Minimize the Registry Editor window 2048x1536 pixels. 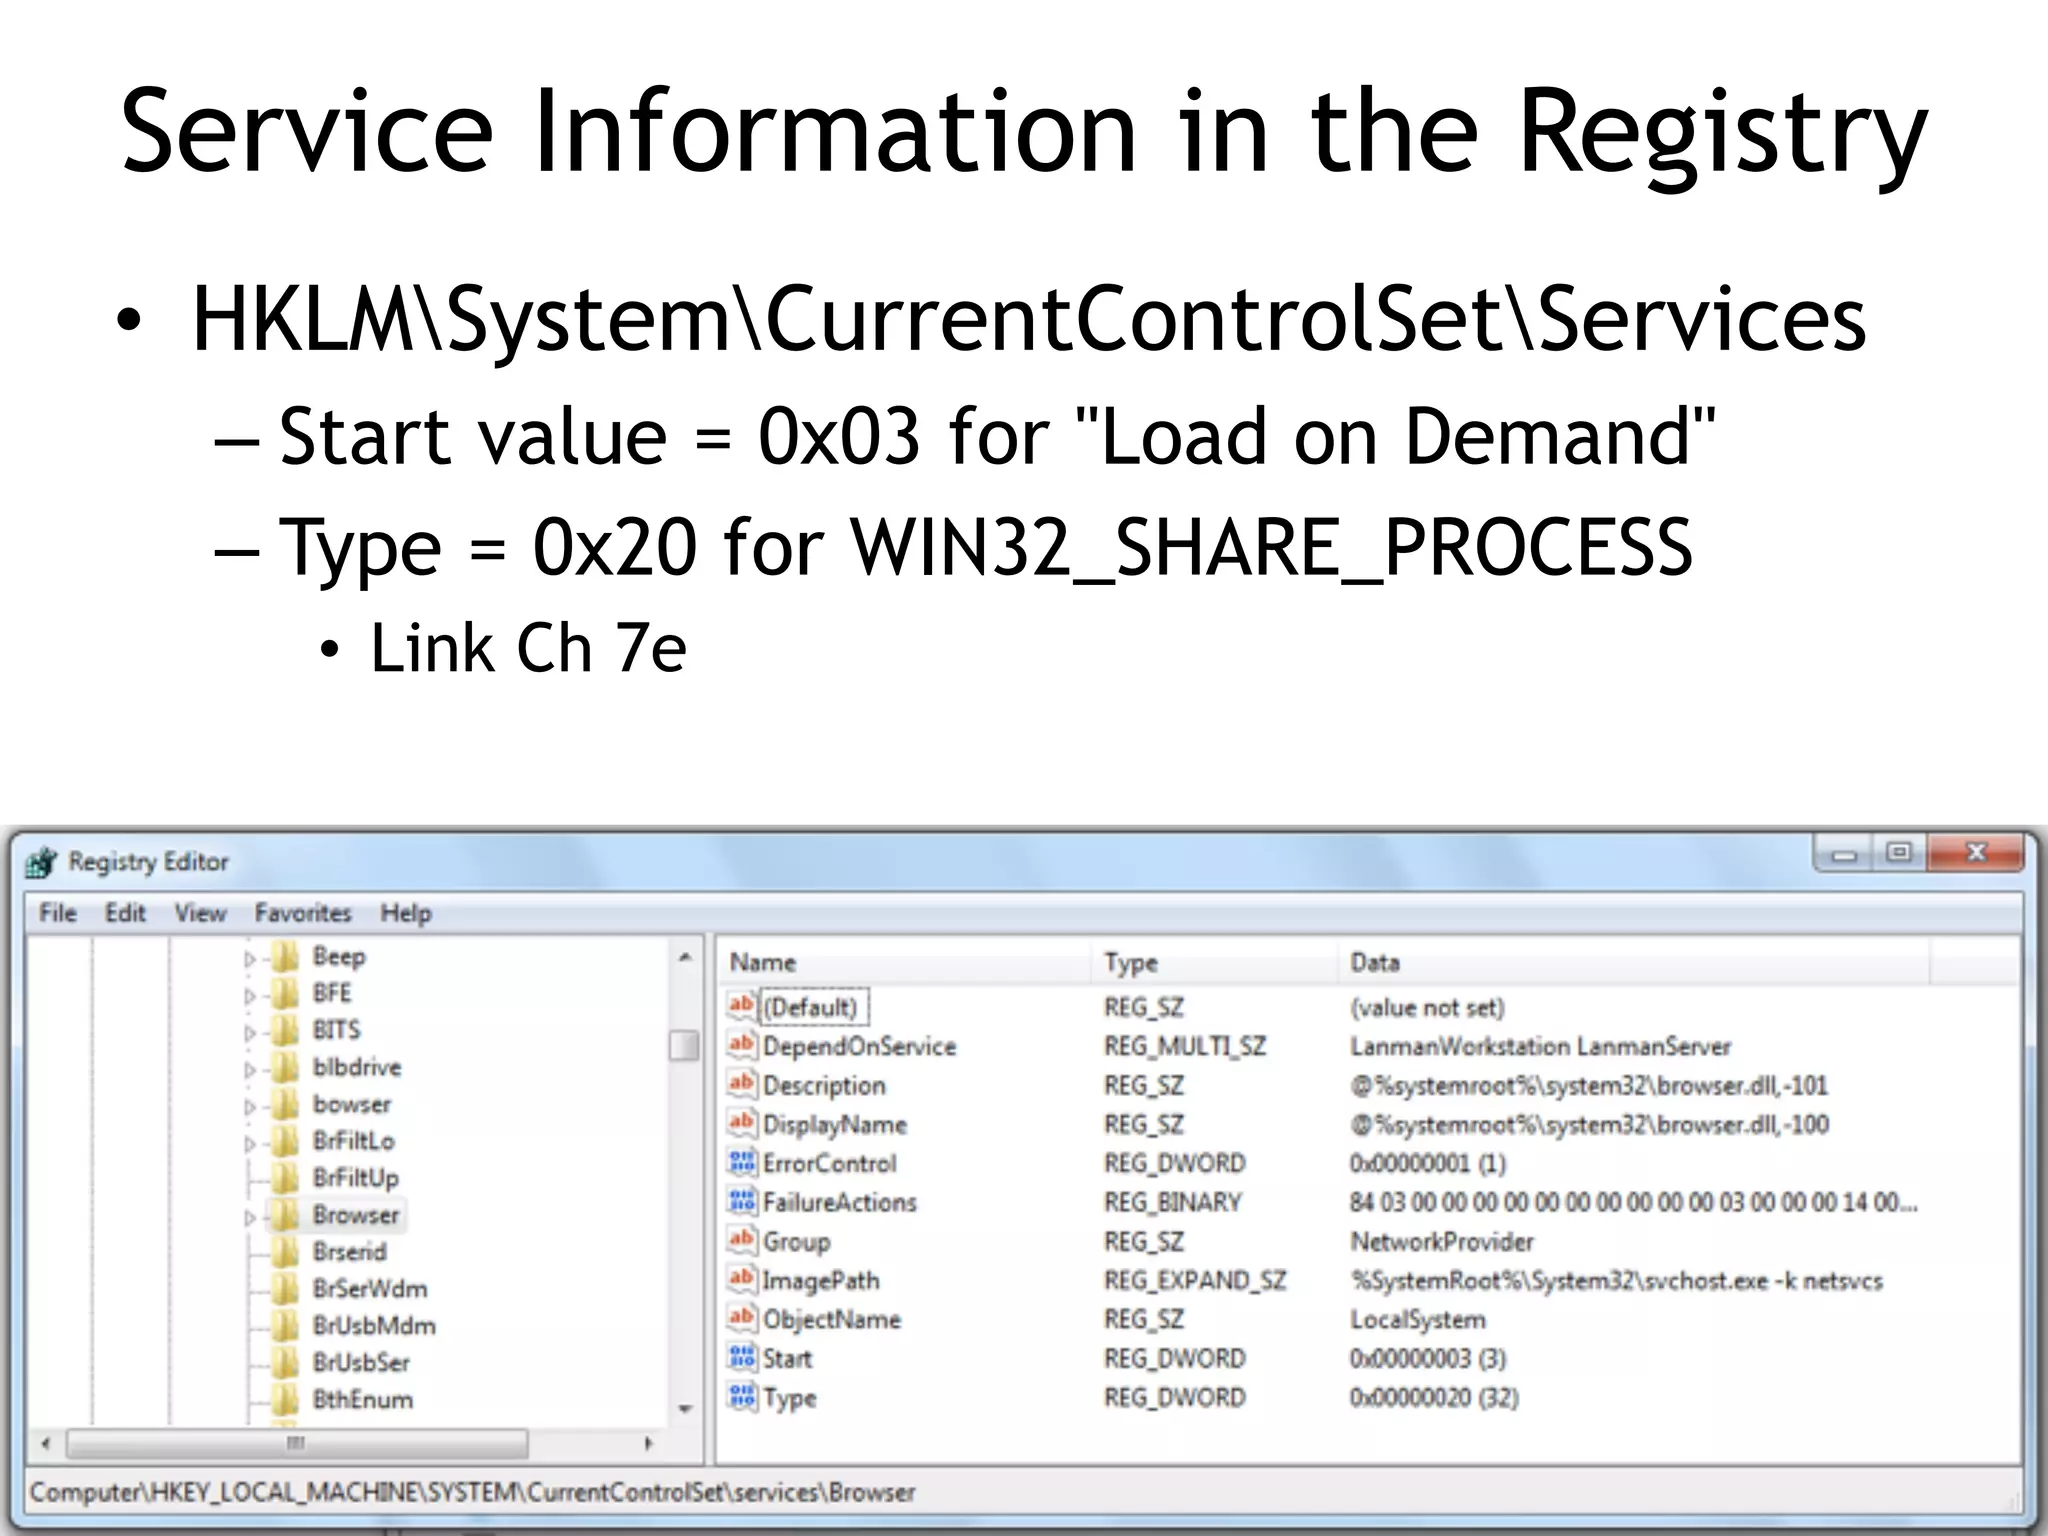pos(1844,854)
